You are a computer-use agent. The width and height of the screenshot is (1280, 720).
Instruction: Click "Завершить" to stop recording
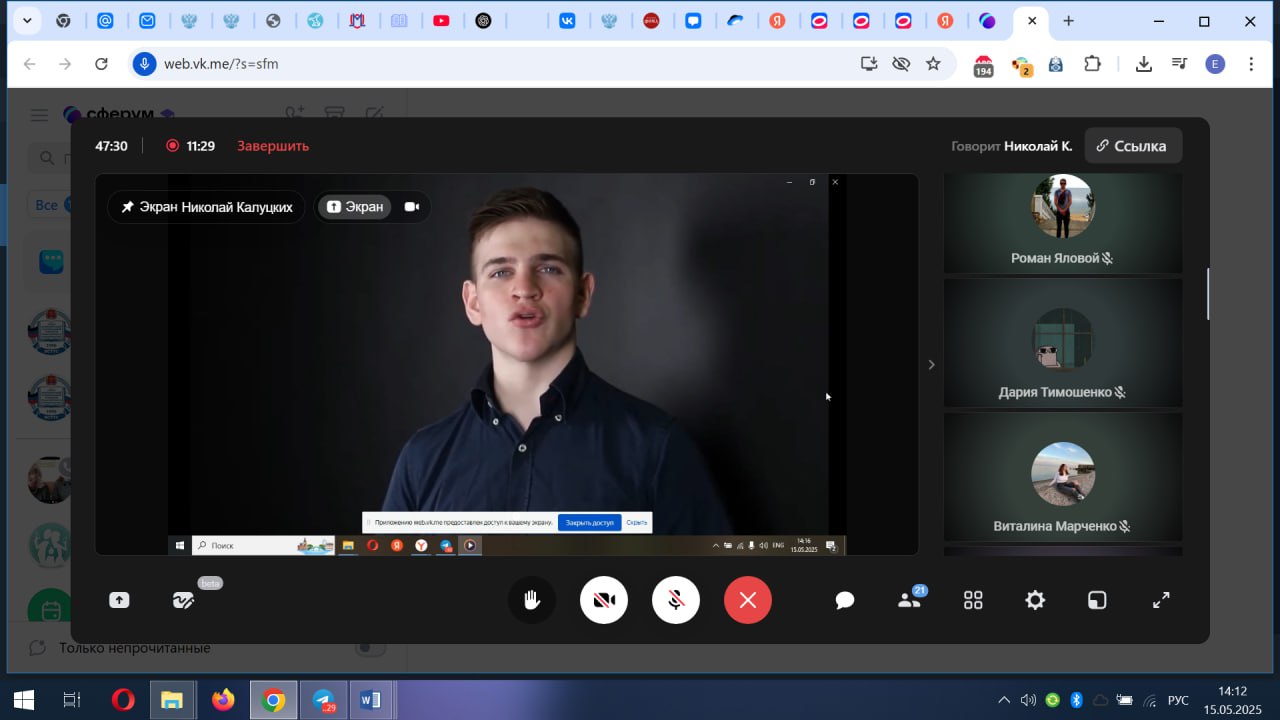pyautogui.click(x=273, y=146)
